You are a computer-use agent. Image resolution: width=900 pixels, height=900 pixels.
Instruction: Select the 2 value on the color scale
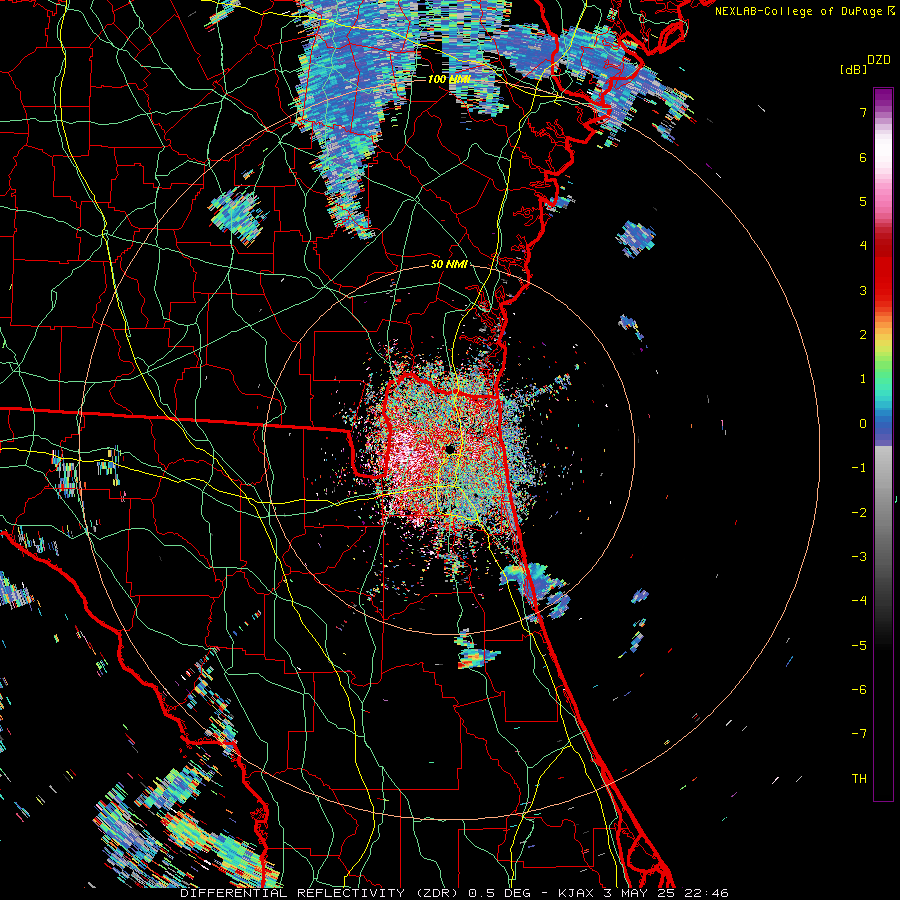pyautogui.click(x=863, y=335)
